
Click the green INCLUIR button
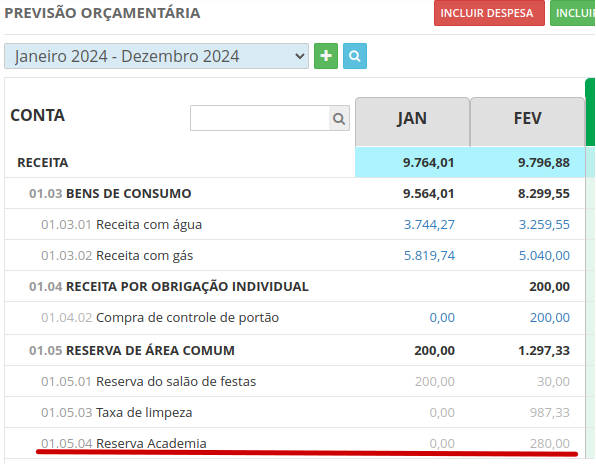tap(573, 13)
